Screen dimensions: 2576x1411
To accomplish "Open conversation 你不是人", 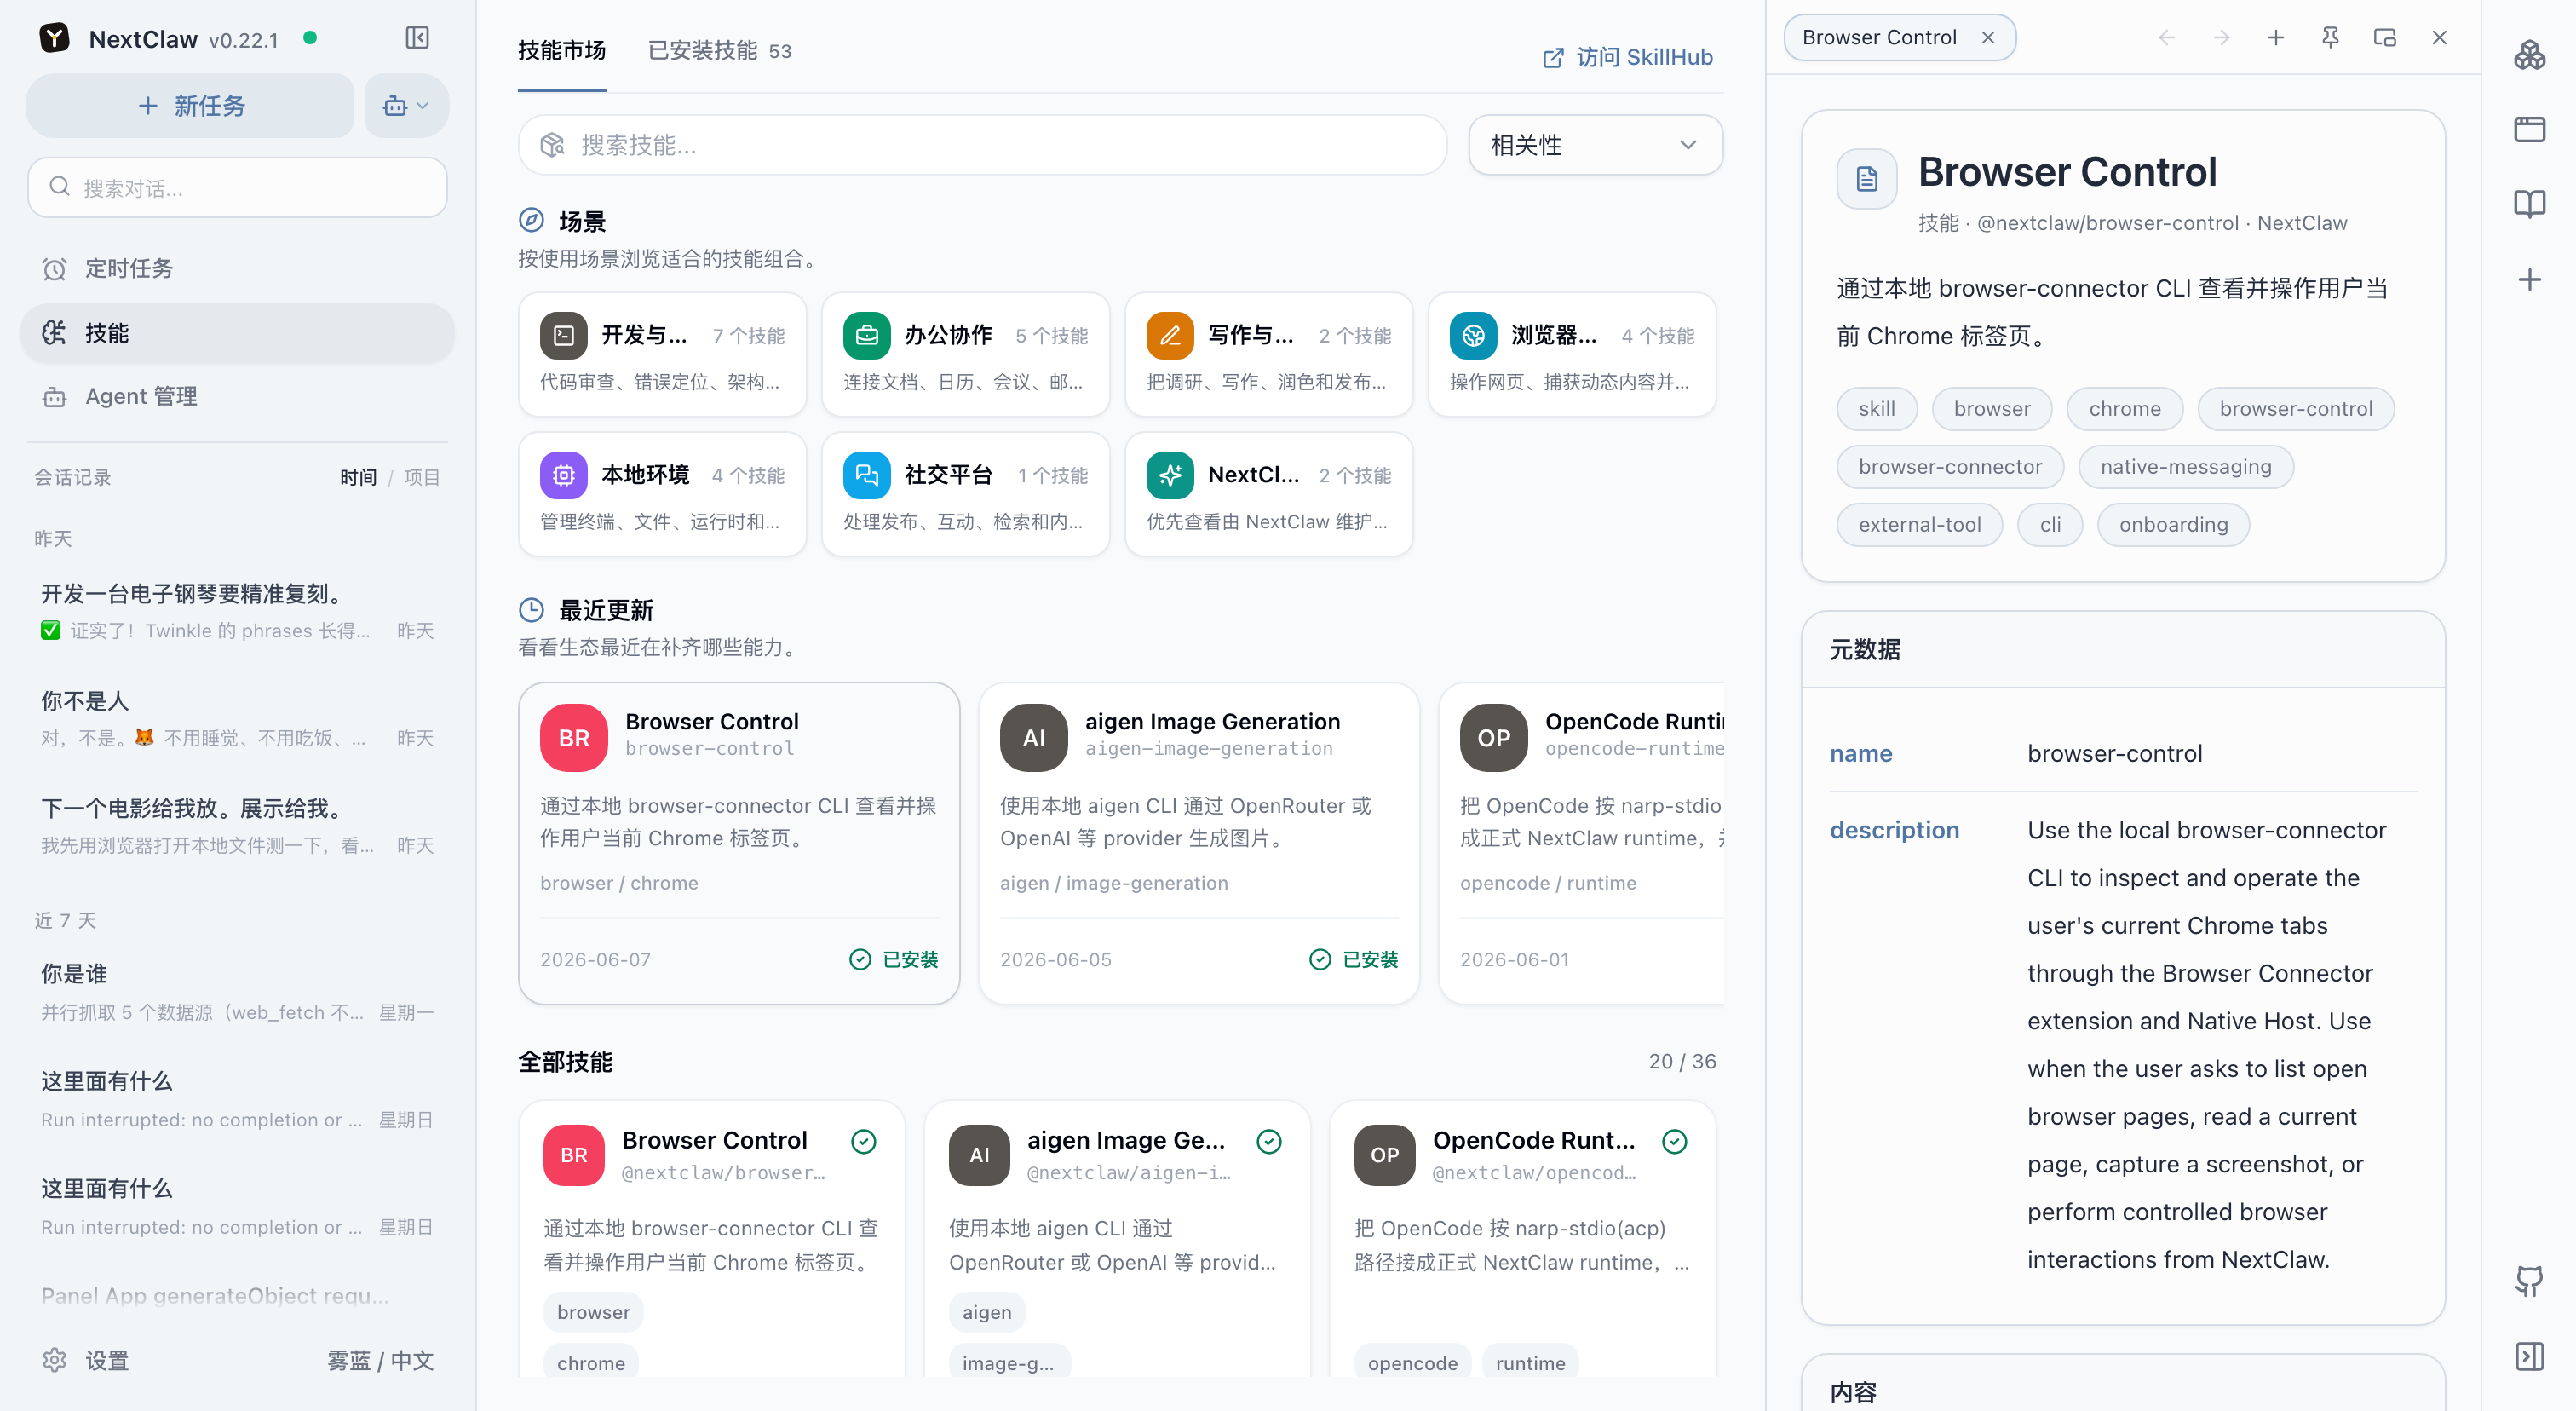I will click(237, 718).
